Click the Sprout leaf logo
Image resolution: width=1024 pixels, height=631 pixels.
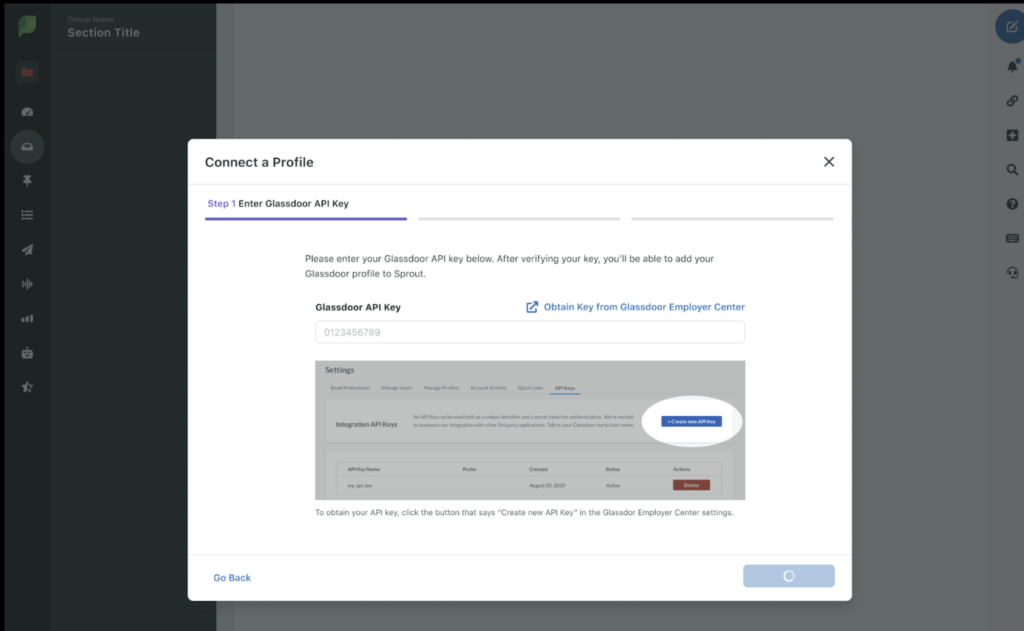click(x=27, y=26)
